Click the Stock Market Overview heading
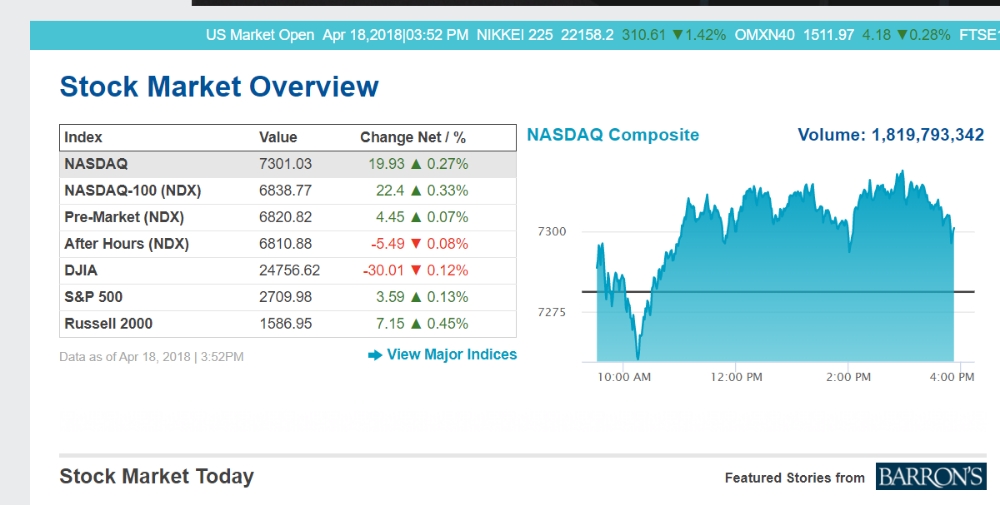 (219, 87)
